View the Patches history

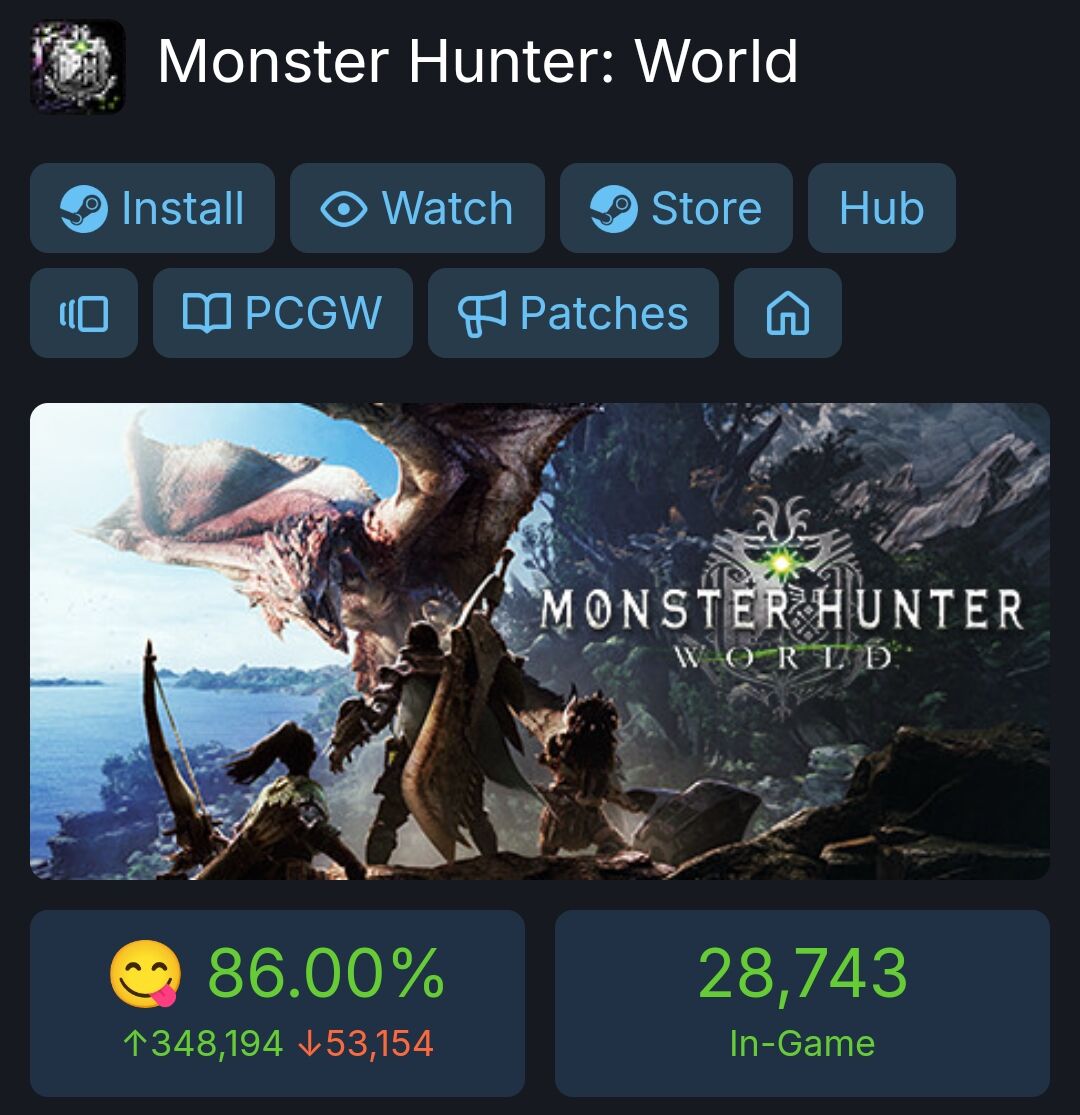[x=573, y=313]
